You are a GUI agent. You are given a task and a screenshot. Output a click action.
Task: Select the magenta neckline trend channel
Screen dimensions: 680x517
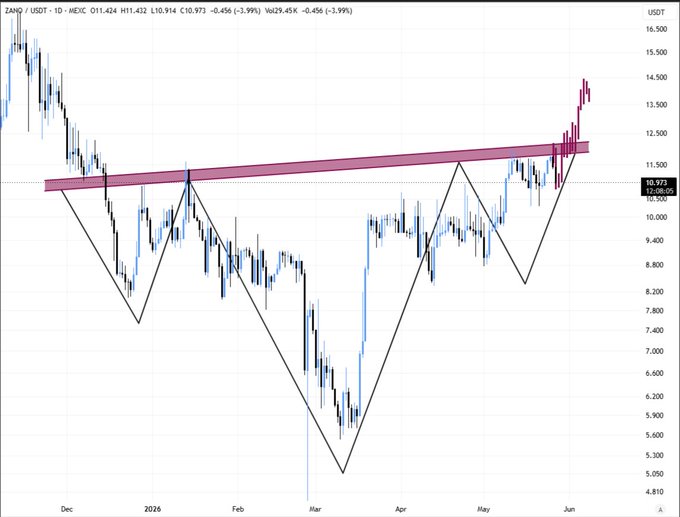tap(317, 166)
